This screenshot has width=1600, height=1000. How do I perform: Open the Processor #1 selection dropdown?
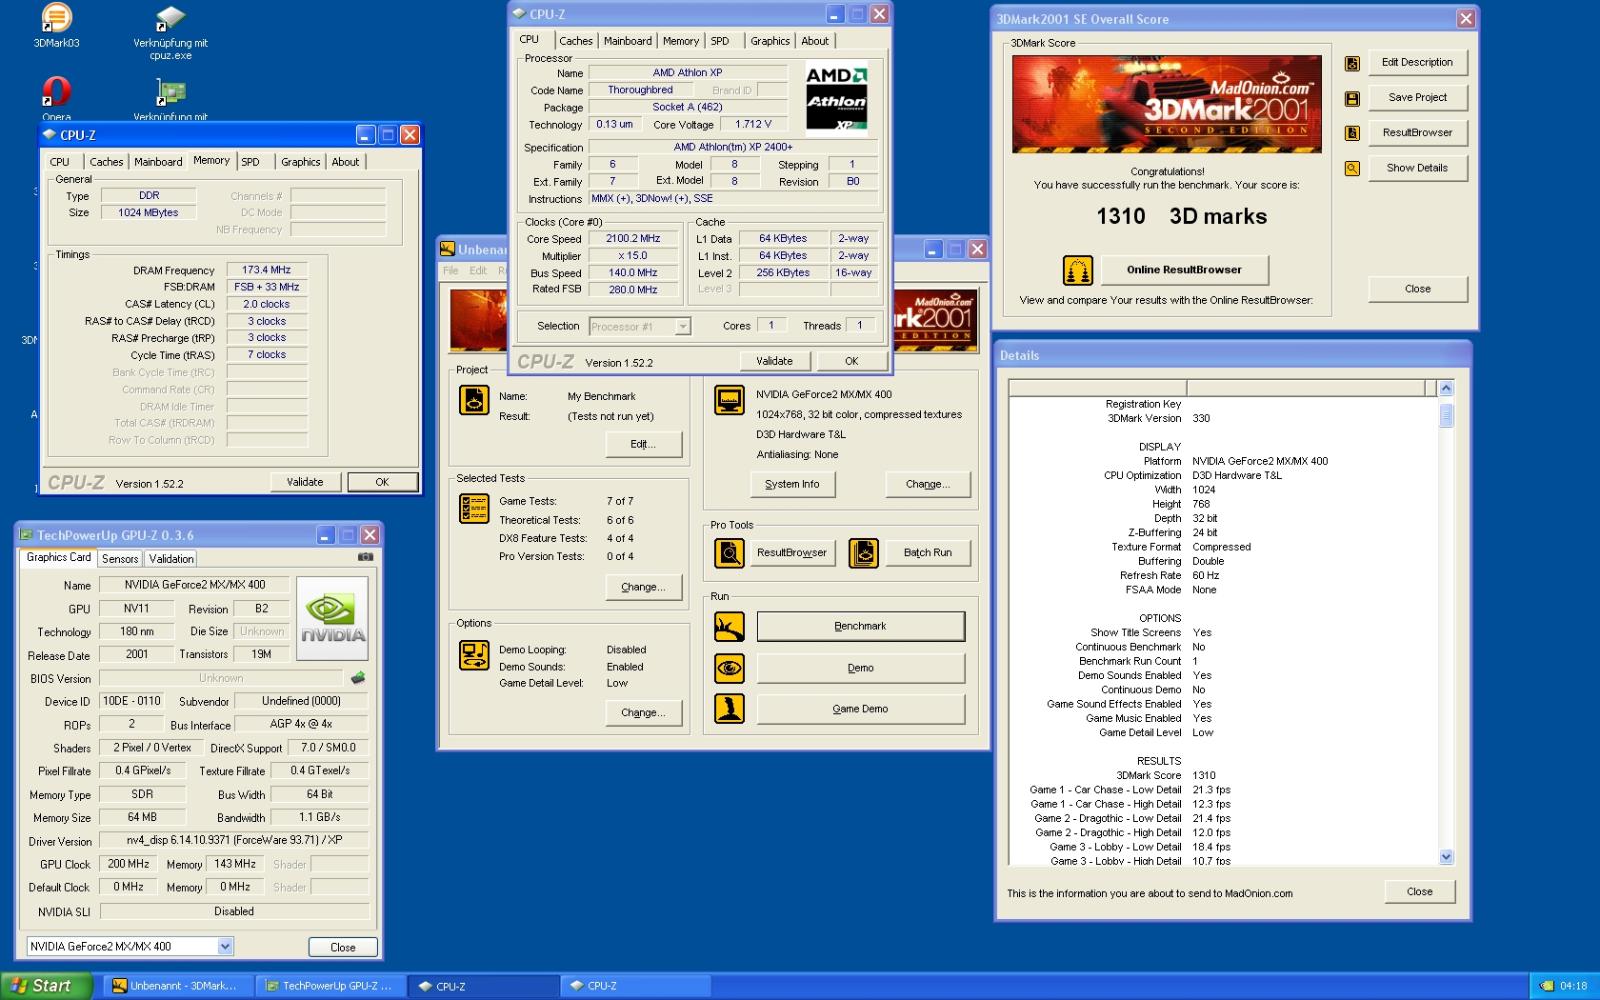pos(683,326)
